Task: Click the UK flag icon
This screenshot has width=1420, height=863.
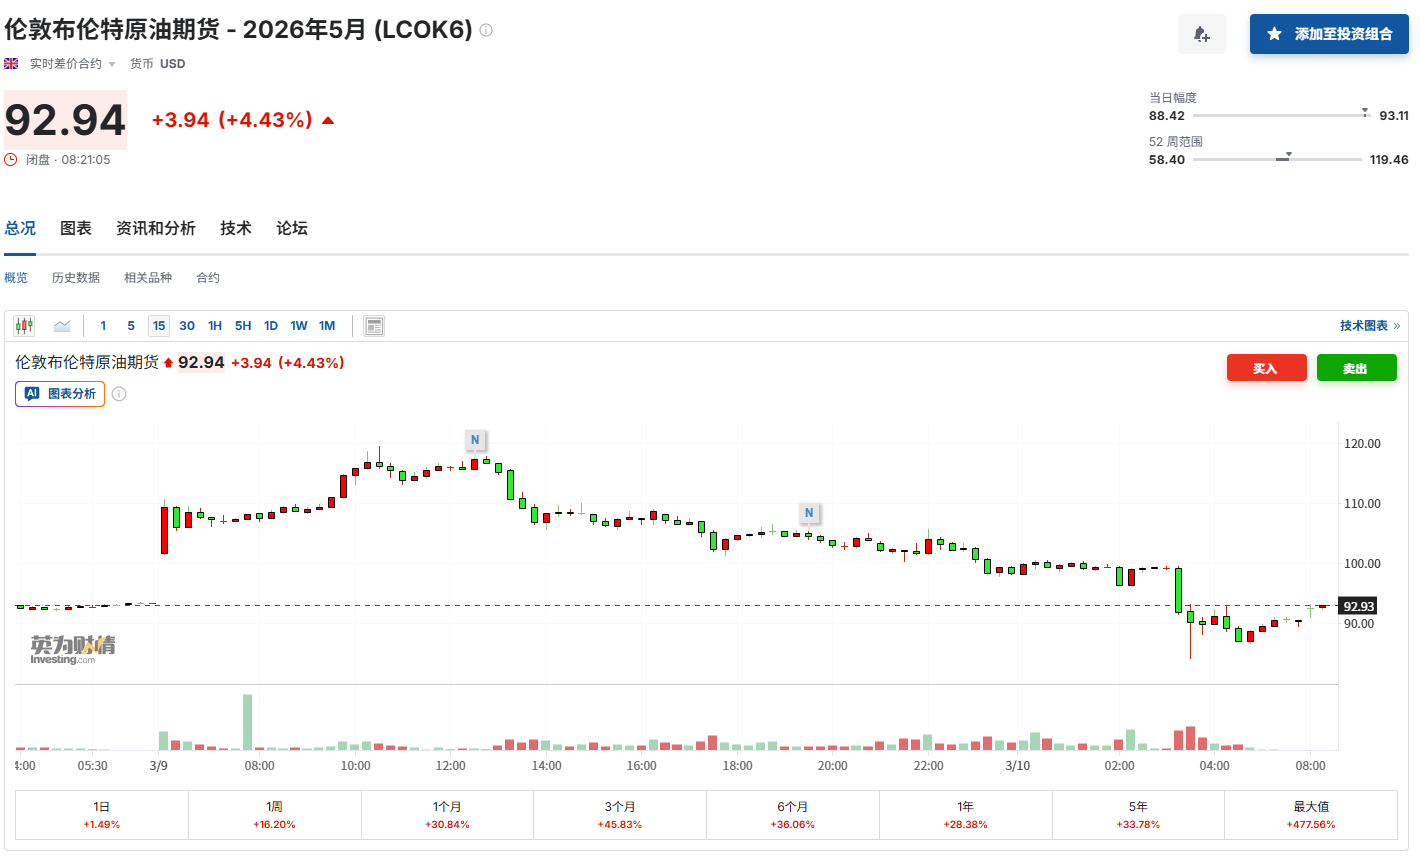Action: (11, 64)
